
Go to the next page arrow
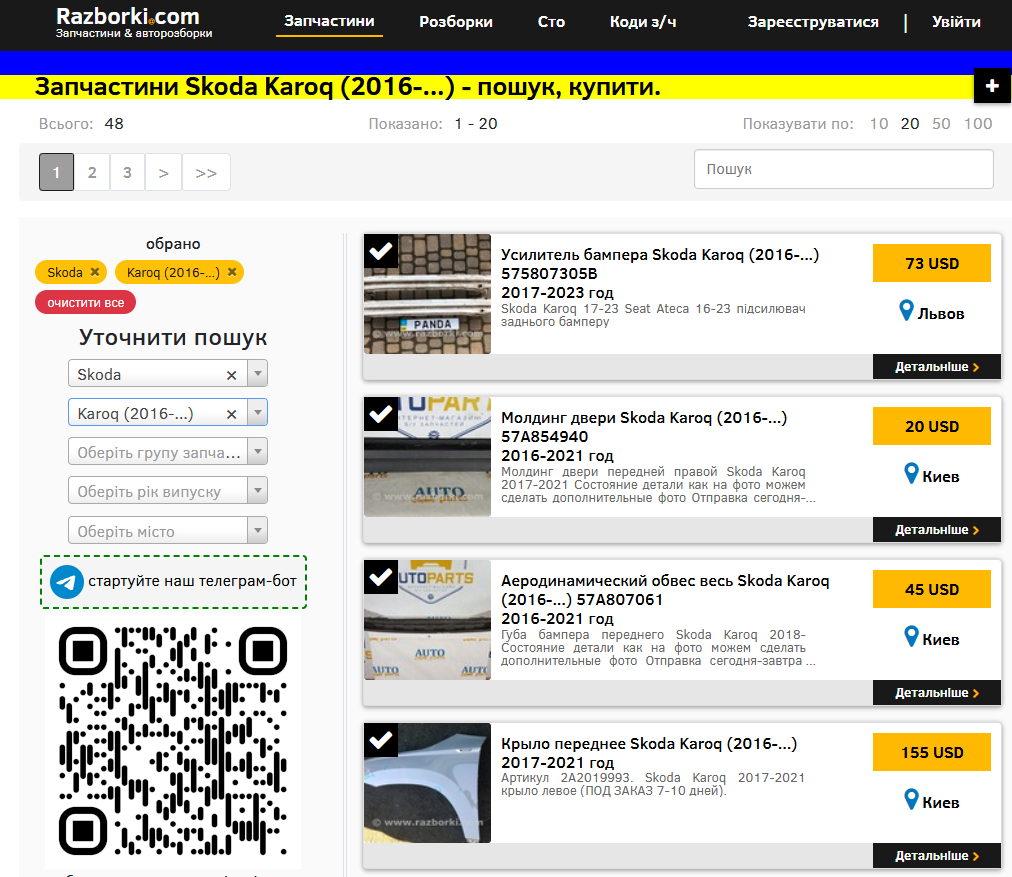click(x=163, y=172)
